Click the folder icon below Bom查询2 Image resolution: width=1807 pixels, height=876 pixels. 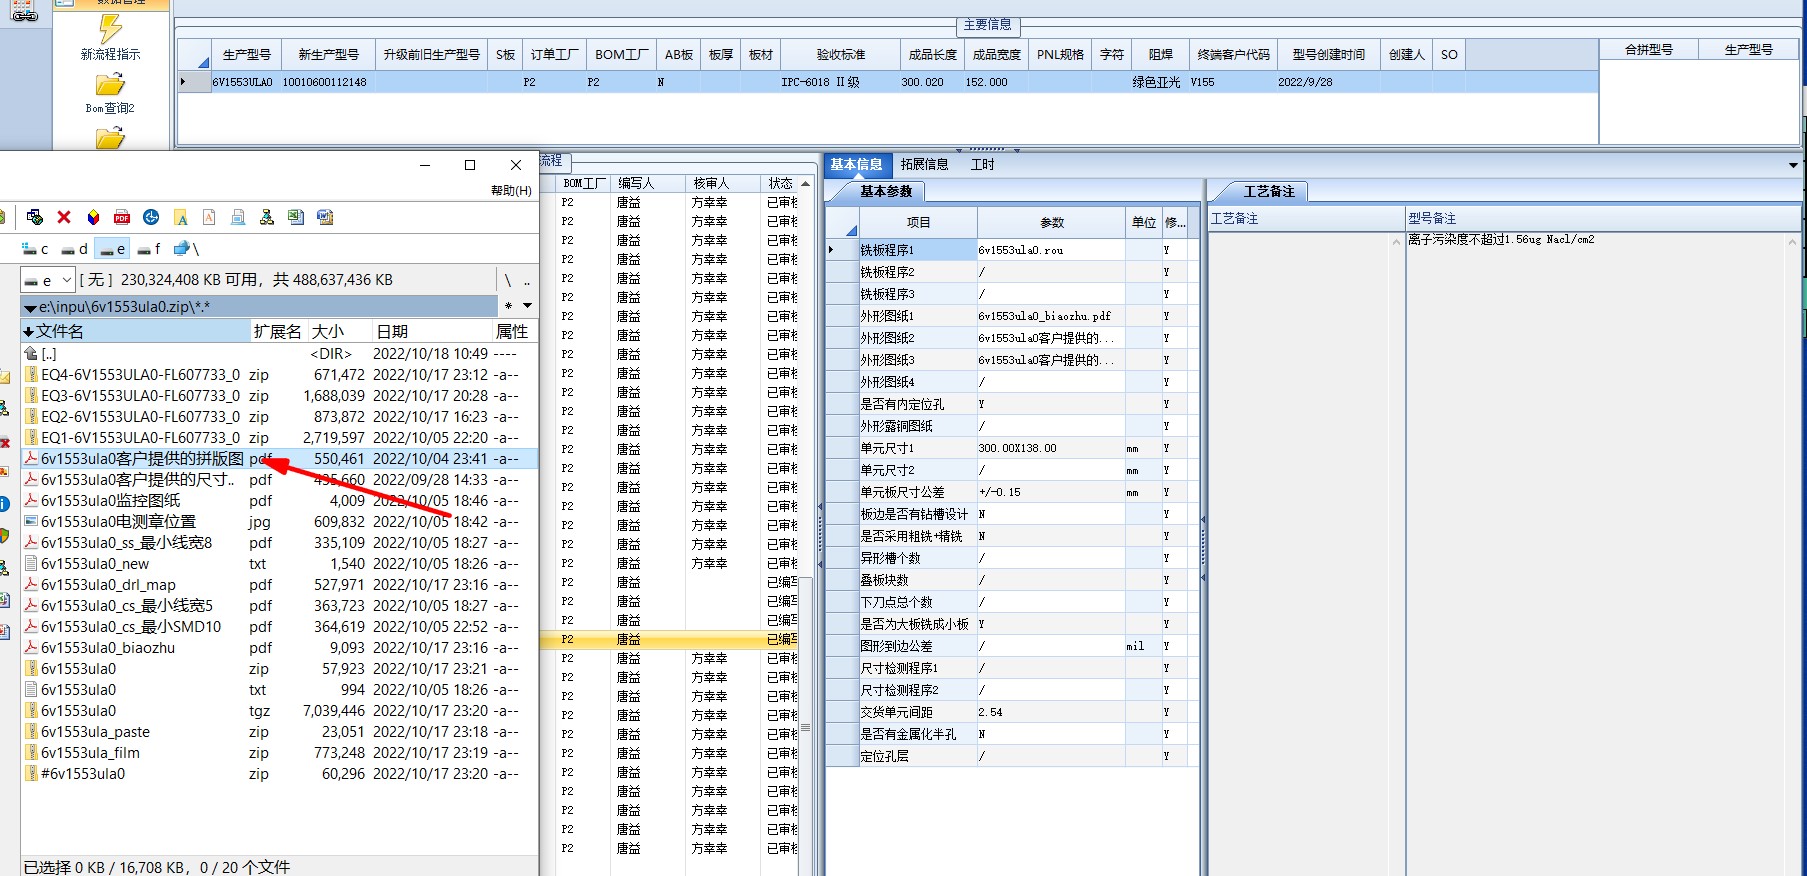pos(110,138)
